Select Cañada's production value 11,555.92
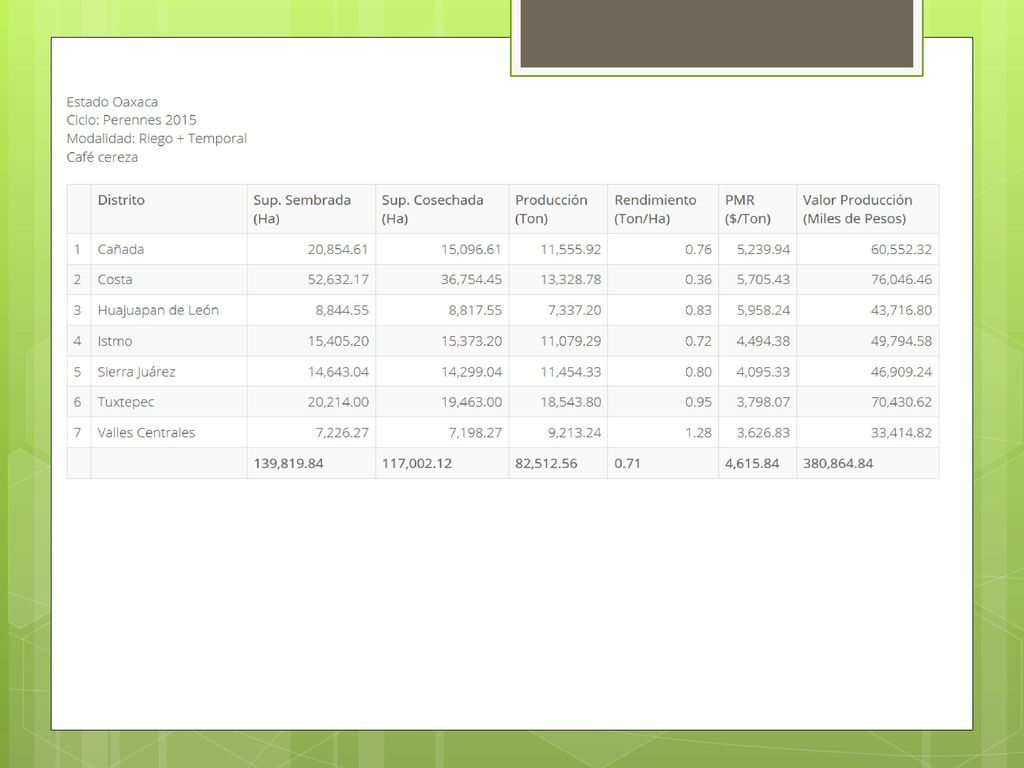Viewport: 1024px width, 768px height. (571, 249)
